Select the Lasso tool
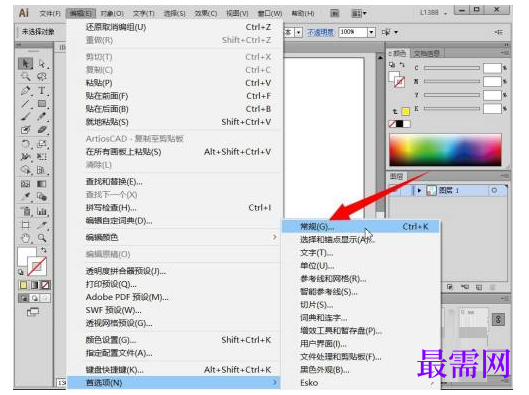 tap(42, 77)
